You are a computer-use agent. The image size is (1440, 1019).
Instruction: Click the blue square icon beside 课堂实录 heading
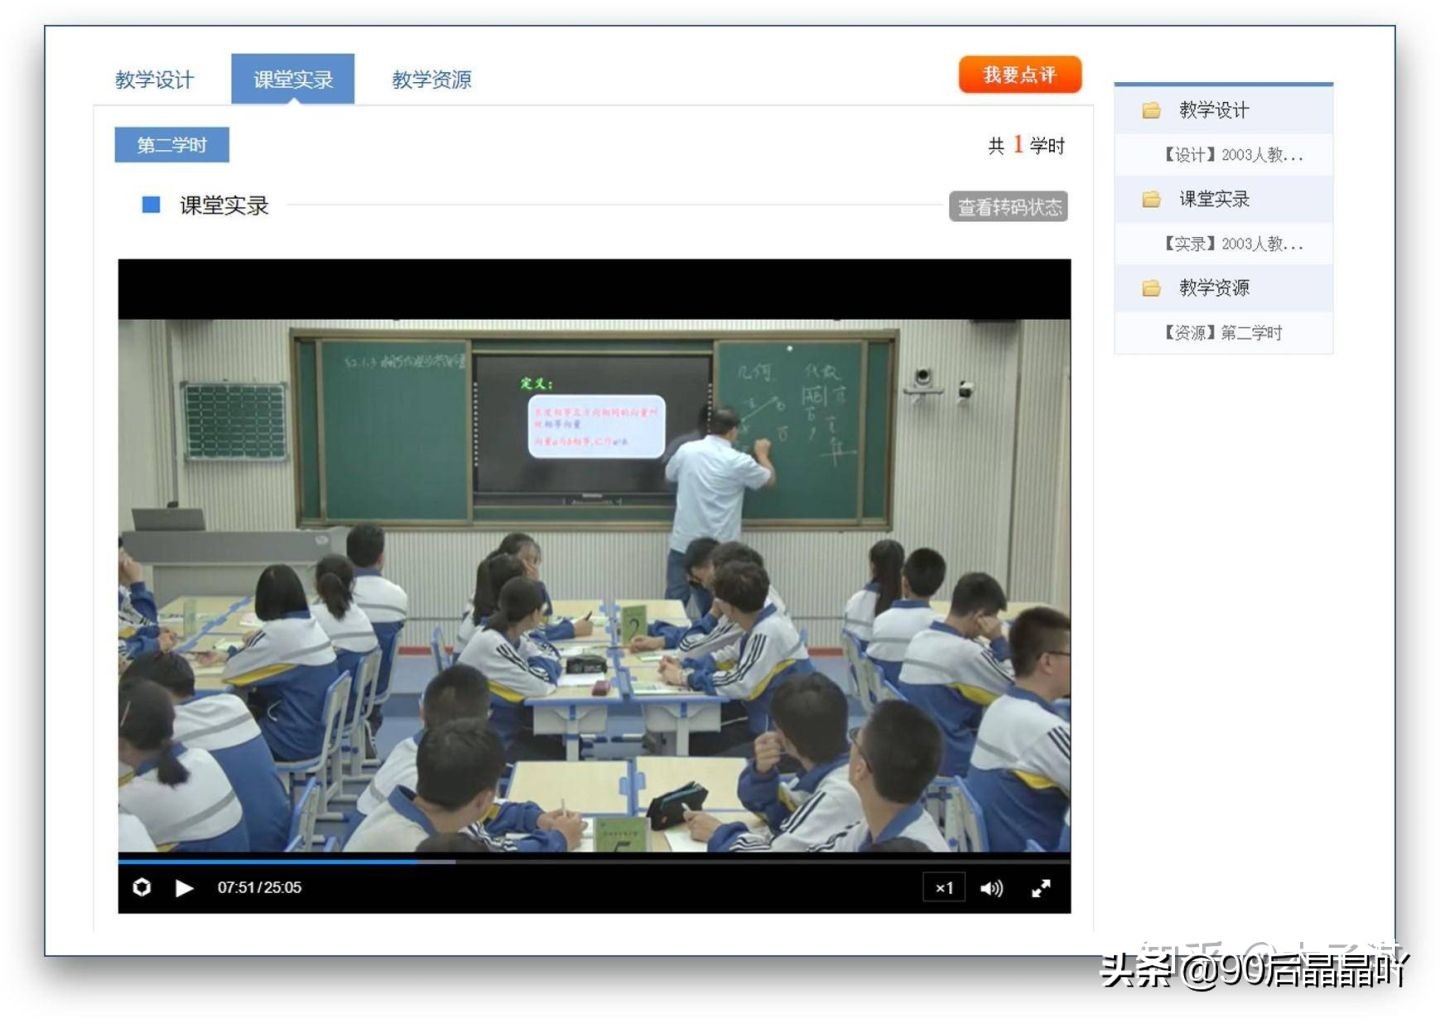click(x=148, y=206)
